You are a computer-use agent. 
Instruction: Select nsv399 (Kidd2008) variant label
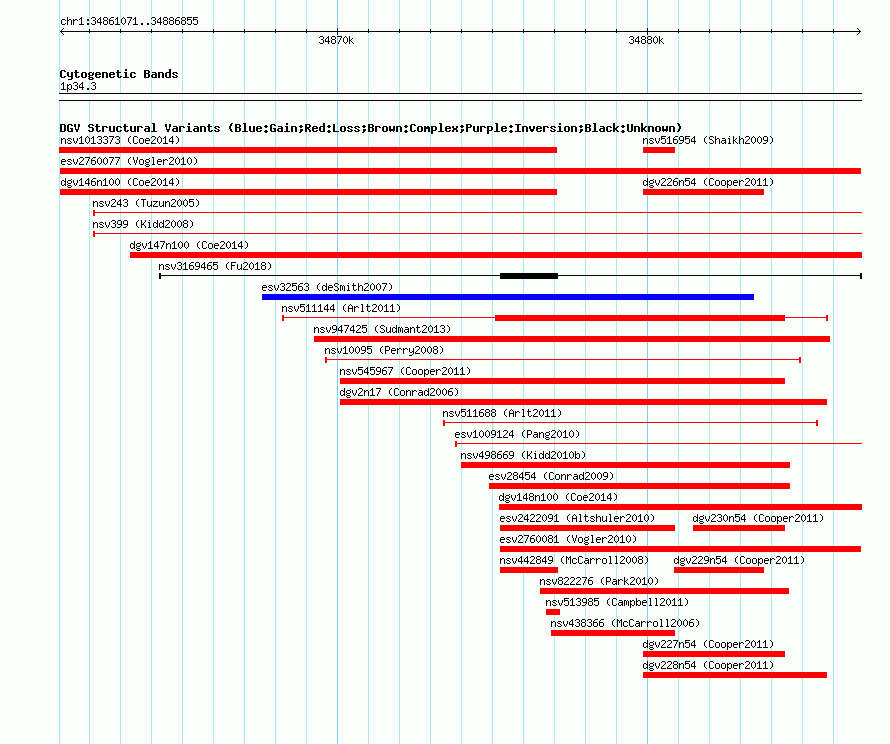(x=143, y=224)
